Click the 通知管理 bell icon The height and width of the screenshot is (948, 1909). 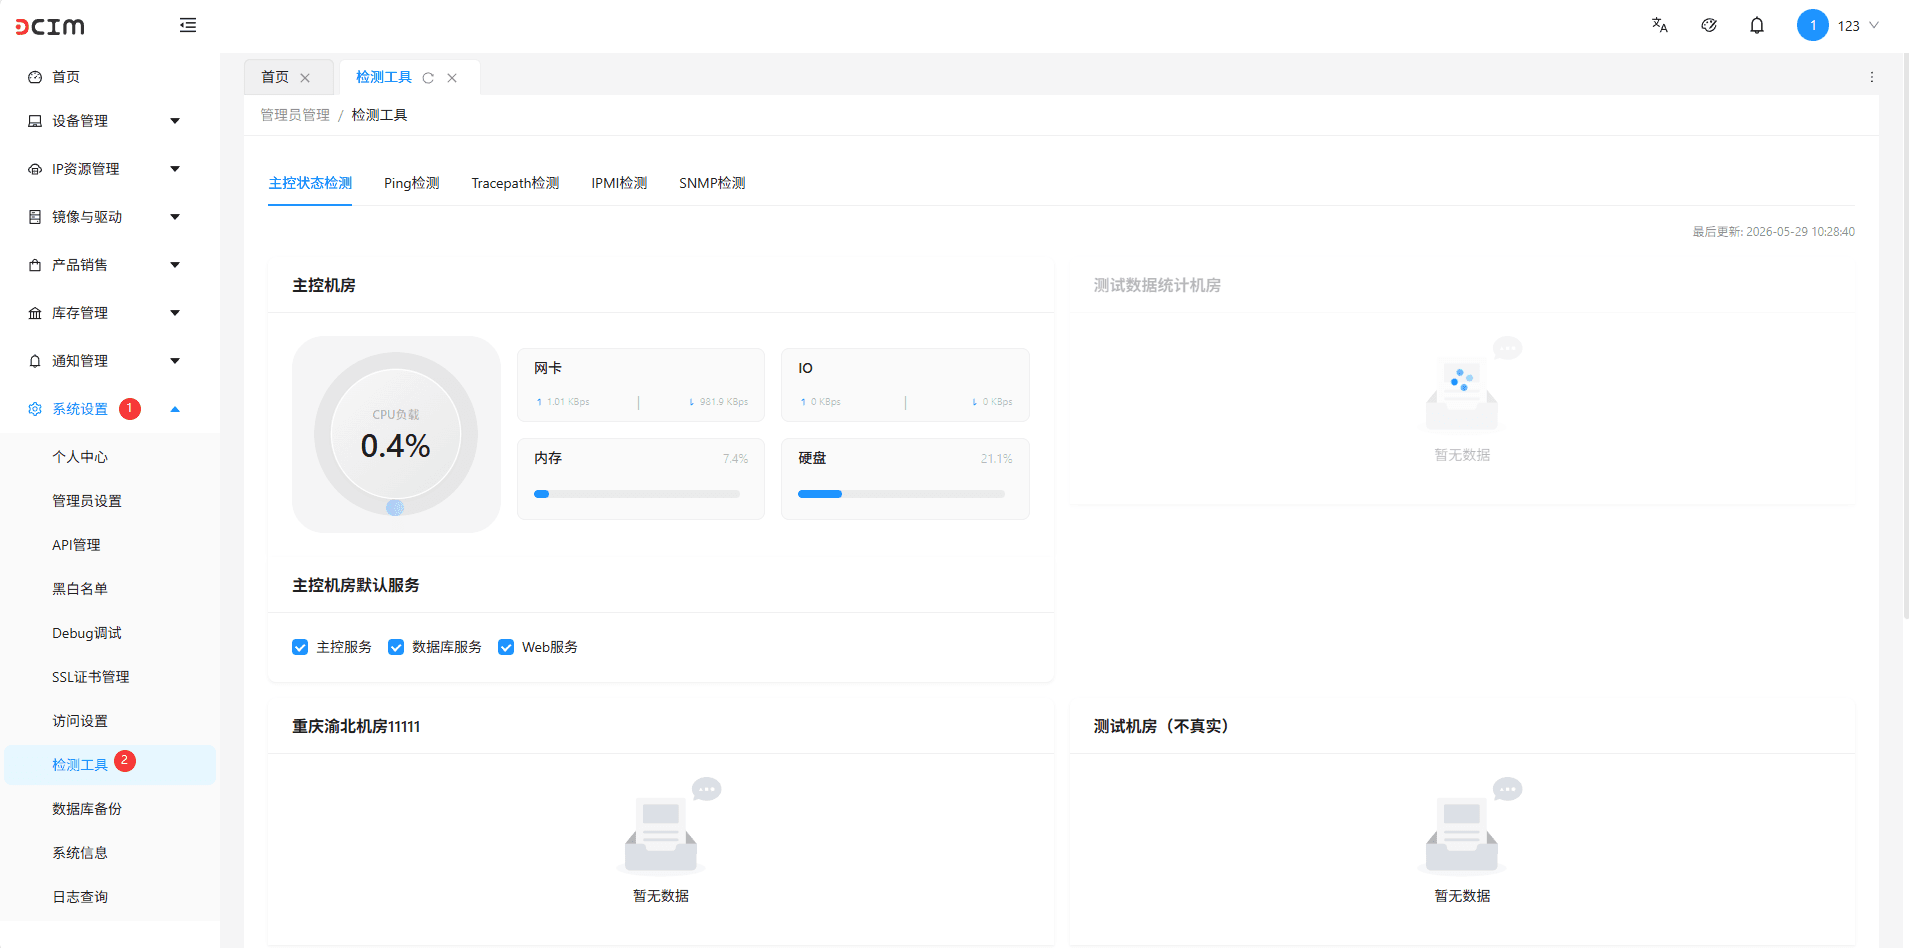(x=35, y=361)
